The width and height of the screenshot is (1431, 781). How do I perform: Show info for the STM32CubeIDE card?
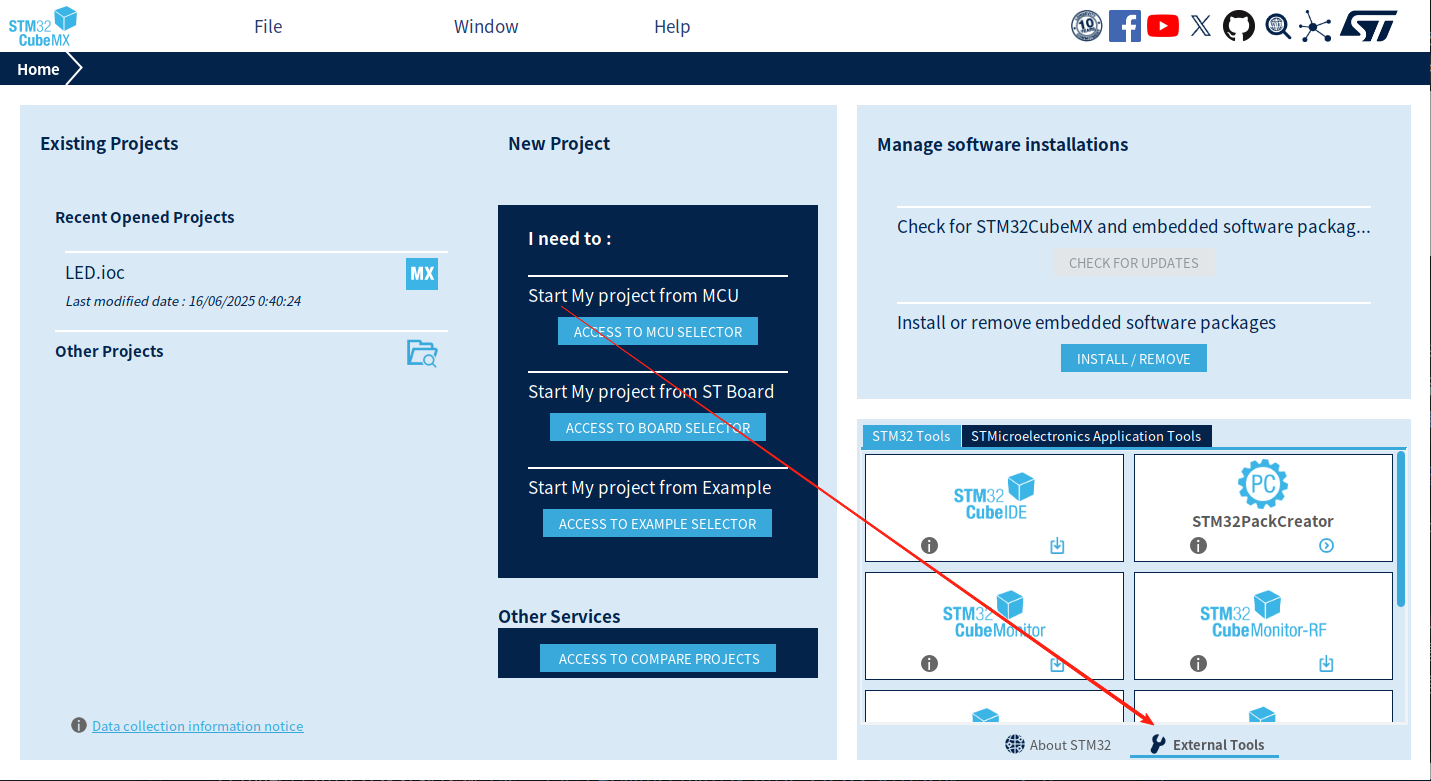pyautogui.click(x=929, y=546)
